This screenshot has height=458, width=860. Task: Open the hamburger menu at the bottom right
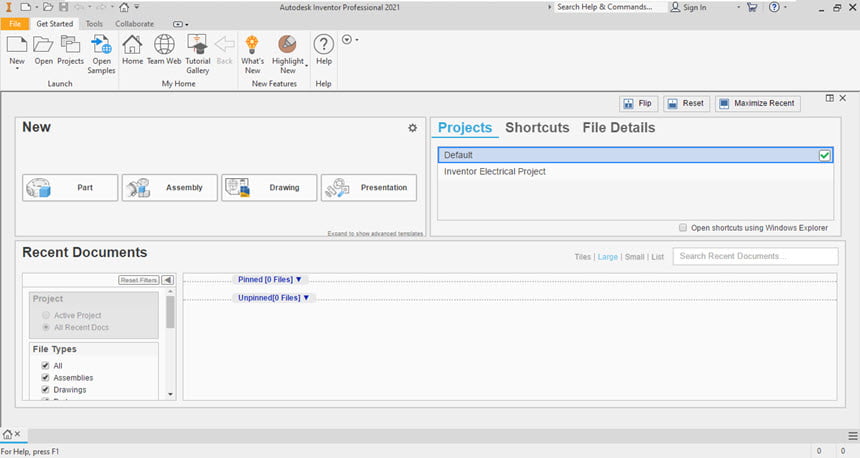(853, 436)
